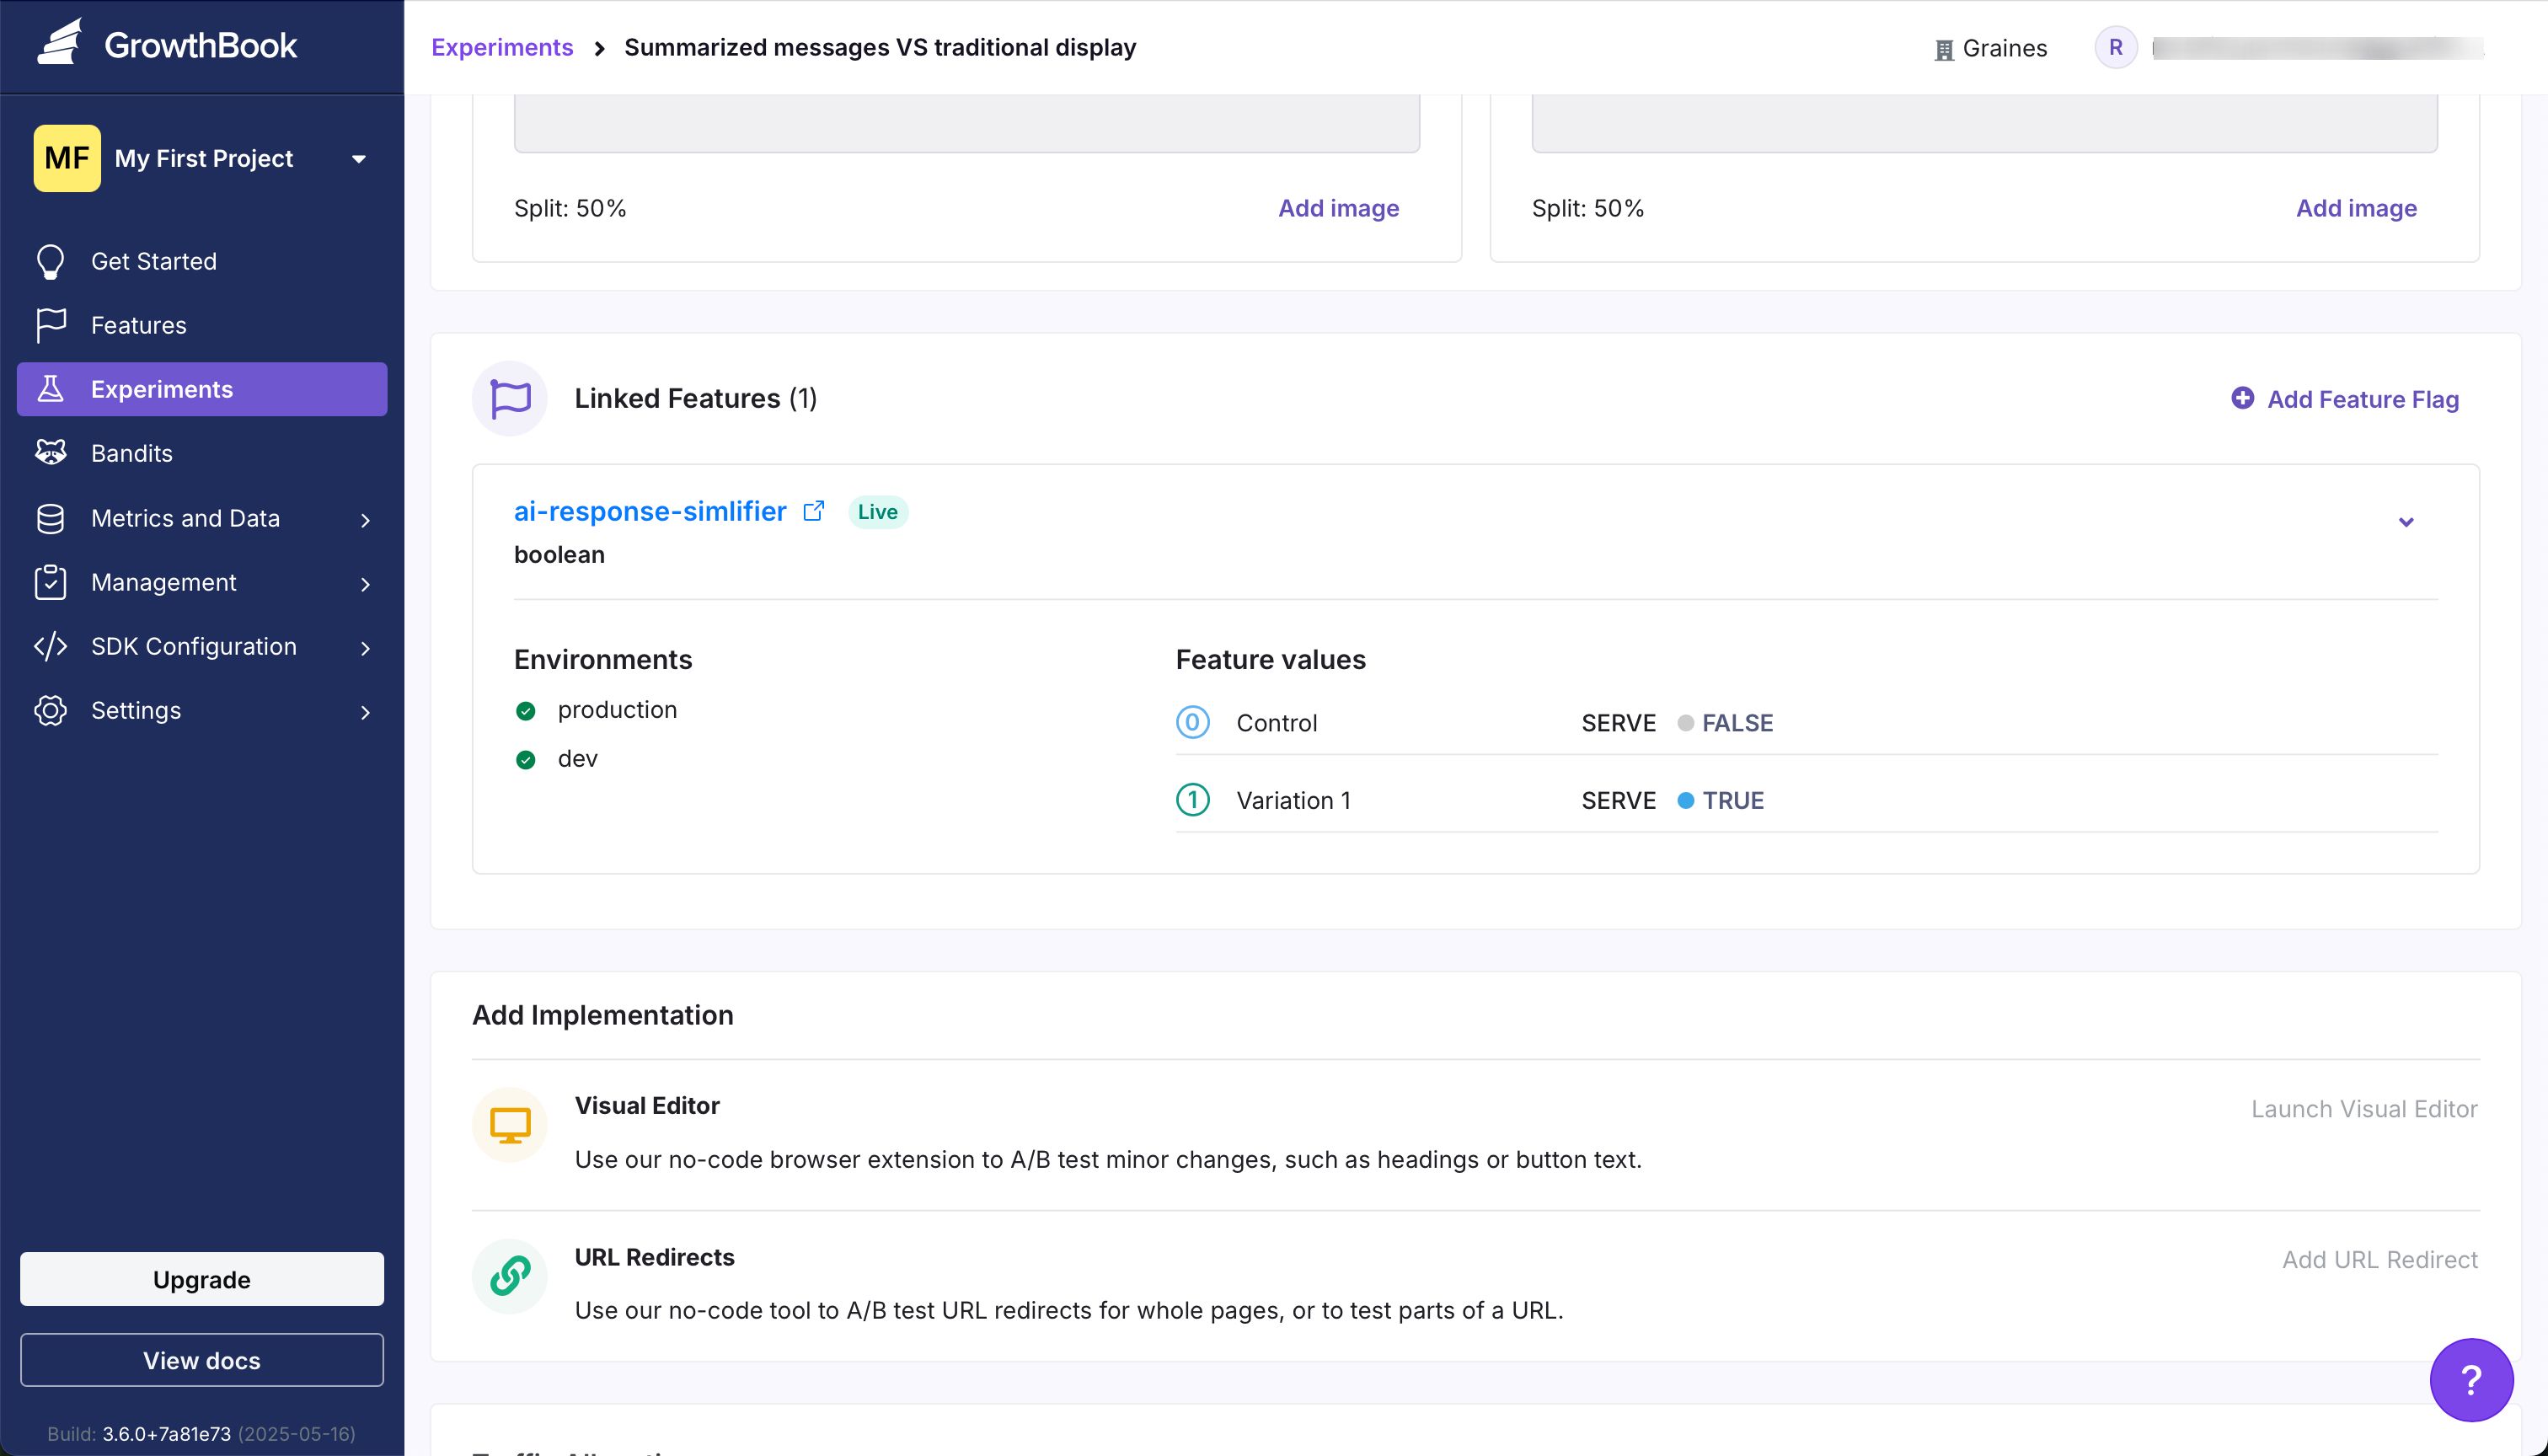The height and width of the screenshot is (1456, 2548).
Task: Click the Upgrade button
Action: click(x=202, y=1279)
